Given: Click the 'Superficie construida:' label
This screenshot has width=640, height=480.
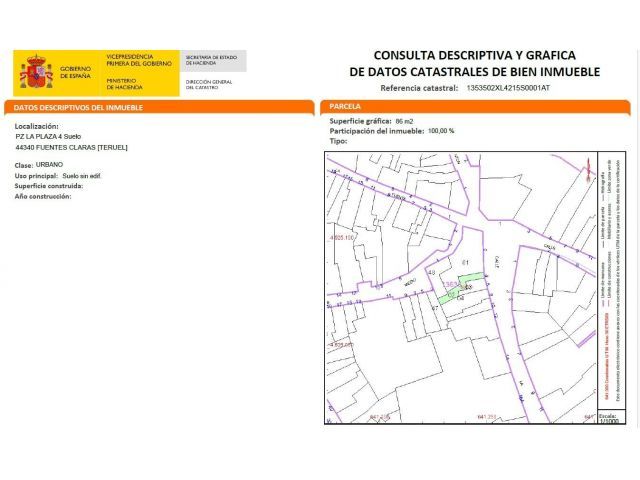Looking at the screenshot, I should coord(49,186).
